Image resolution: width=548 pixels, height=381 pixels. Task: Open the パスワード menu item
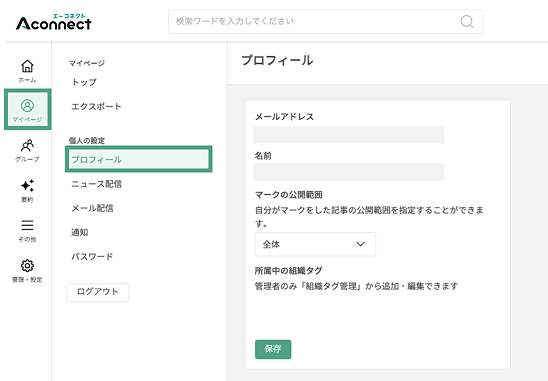92,256
